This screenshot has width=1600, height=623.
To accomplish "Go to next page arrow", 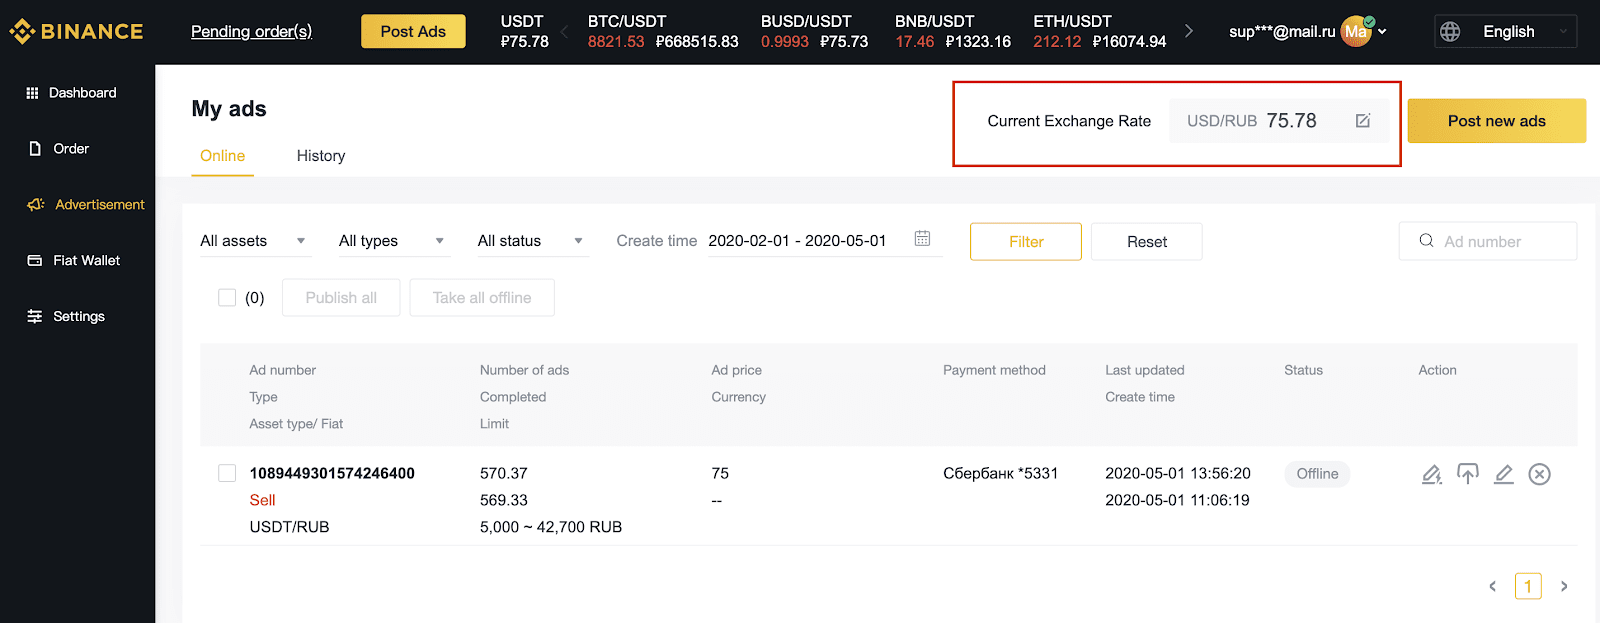I will [1564, 586].
